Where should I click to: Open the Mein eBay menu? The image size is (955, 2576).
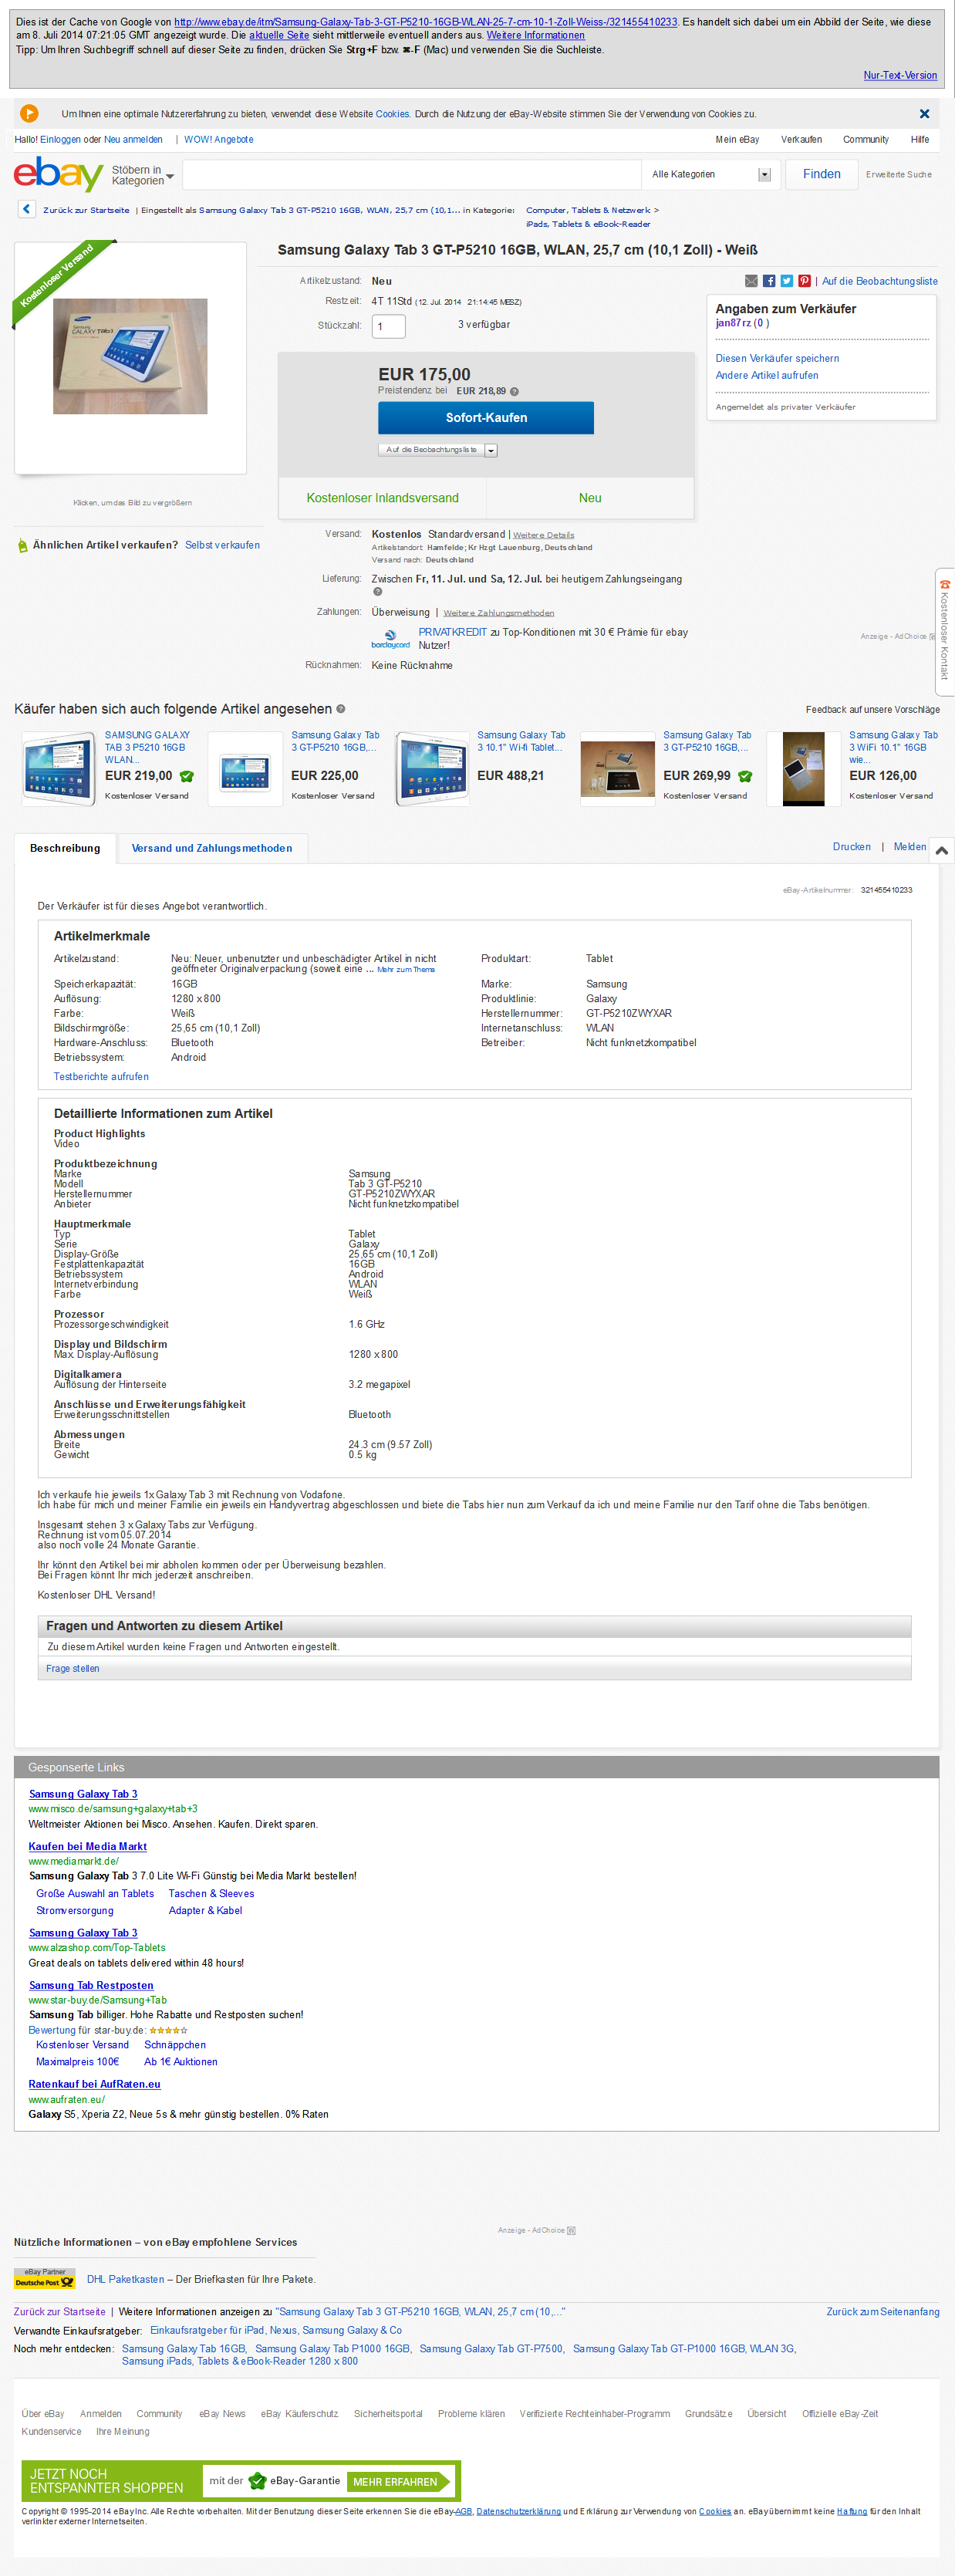click(x=737, y=140)
